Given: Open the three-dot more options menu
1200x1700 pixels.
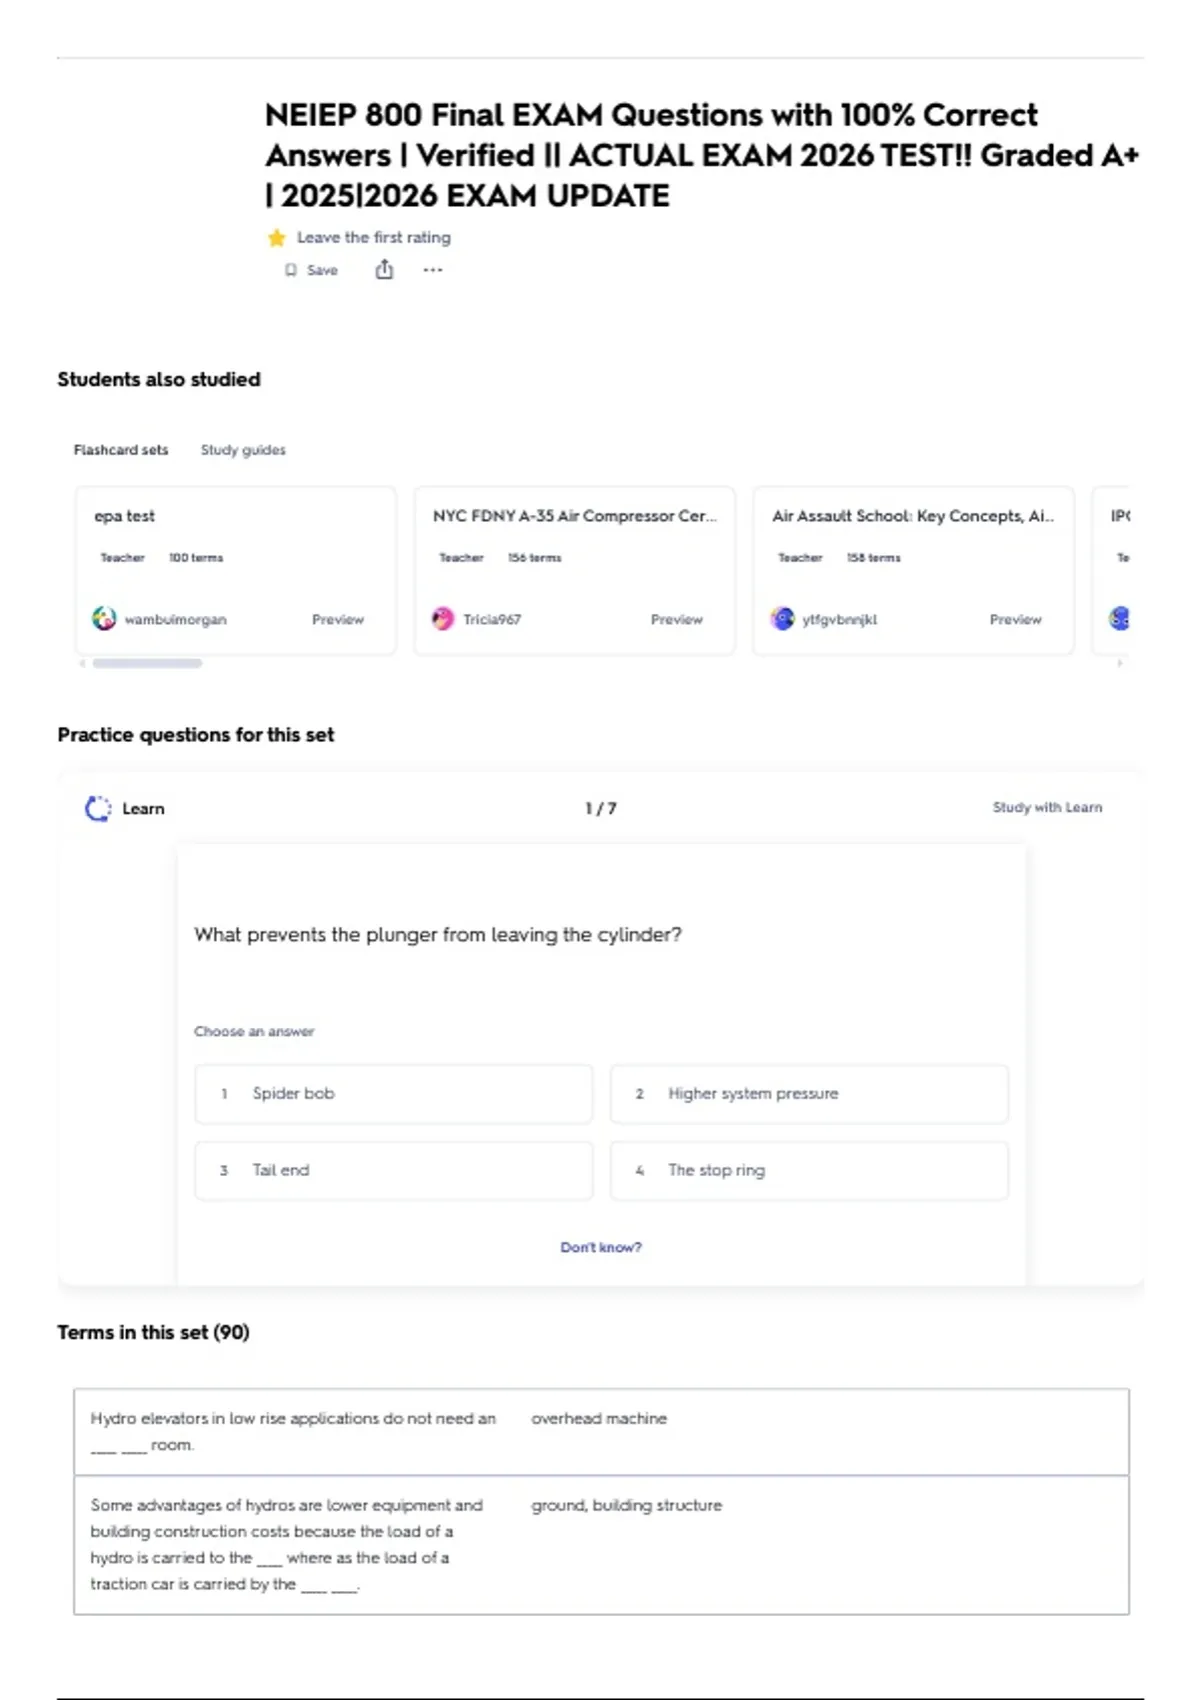Looking at the screenshot, I should pyautogui.click(x=432, y=270).
